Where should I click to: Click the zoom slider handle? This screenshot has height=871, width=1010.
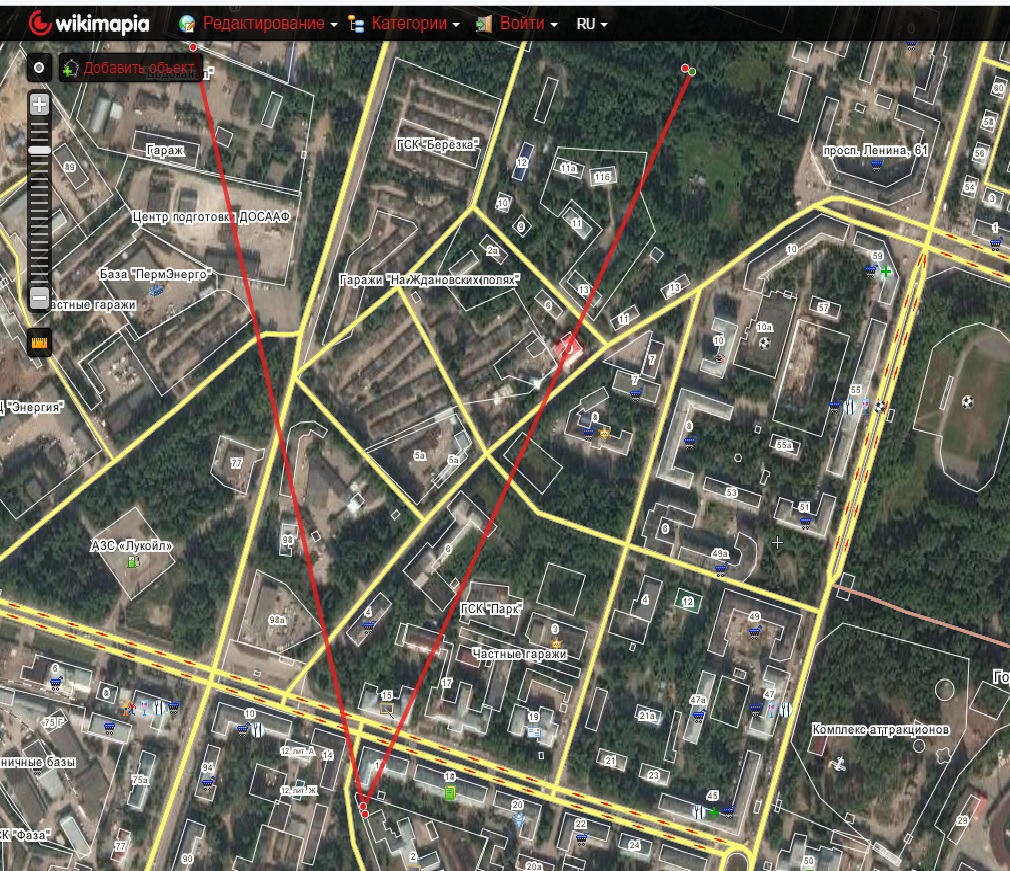[x=39, y=150]
